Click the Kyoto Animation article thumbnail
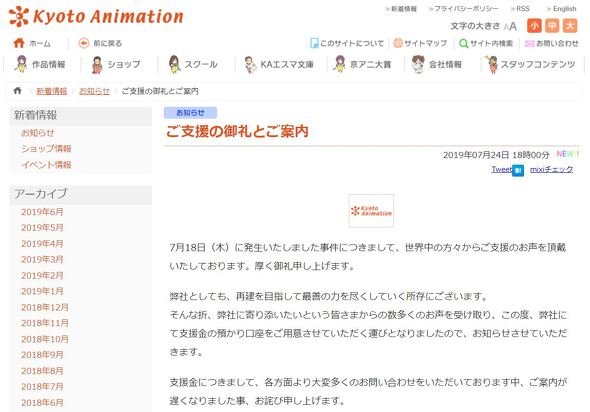 371,211
